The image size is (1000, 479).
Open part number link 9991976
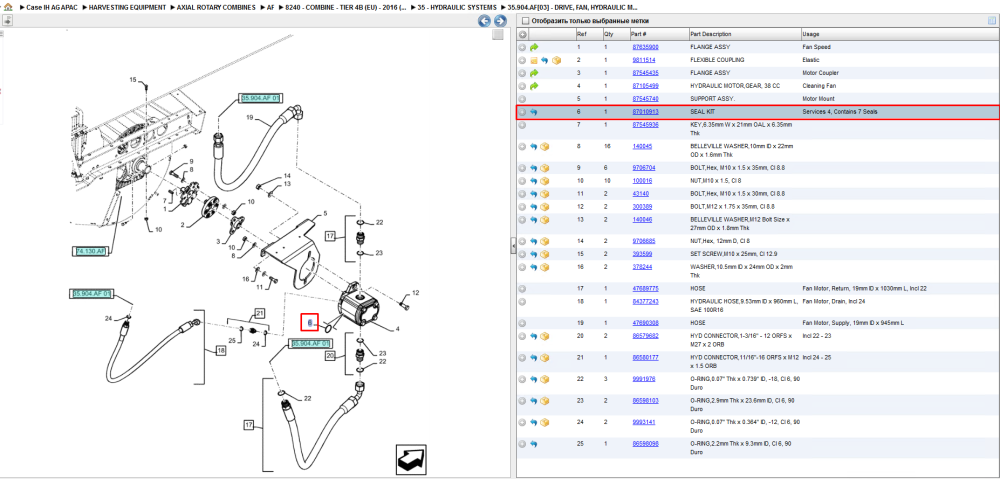(643, 380)
